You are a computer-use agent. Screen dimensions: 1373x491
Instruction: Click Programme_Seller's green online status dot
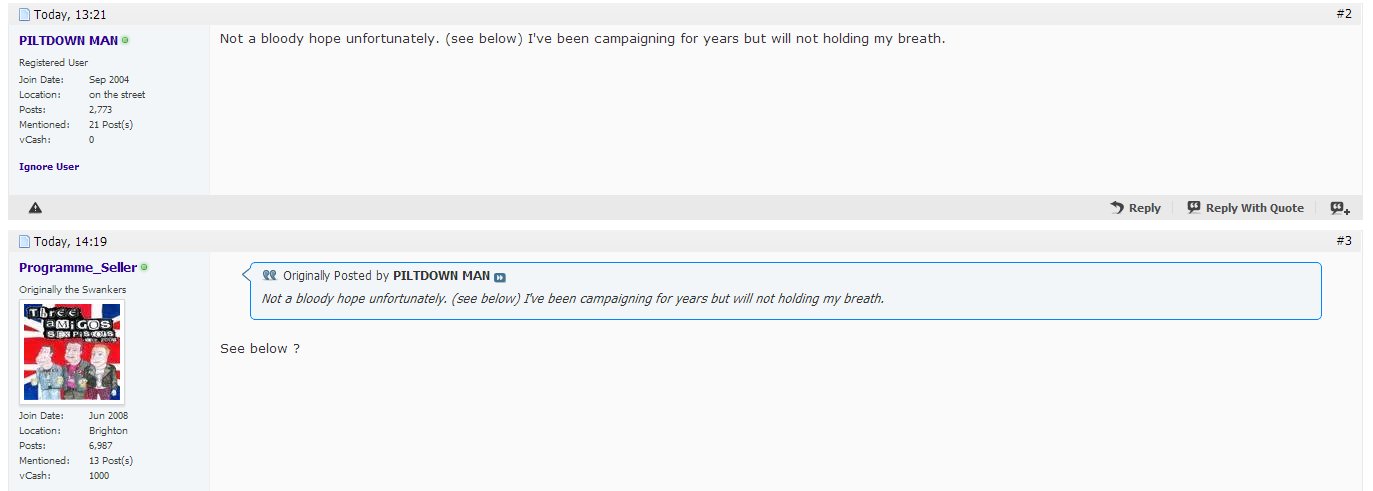pyautogui.click(x=144, y=267)
